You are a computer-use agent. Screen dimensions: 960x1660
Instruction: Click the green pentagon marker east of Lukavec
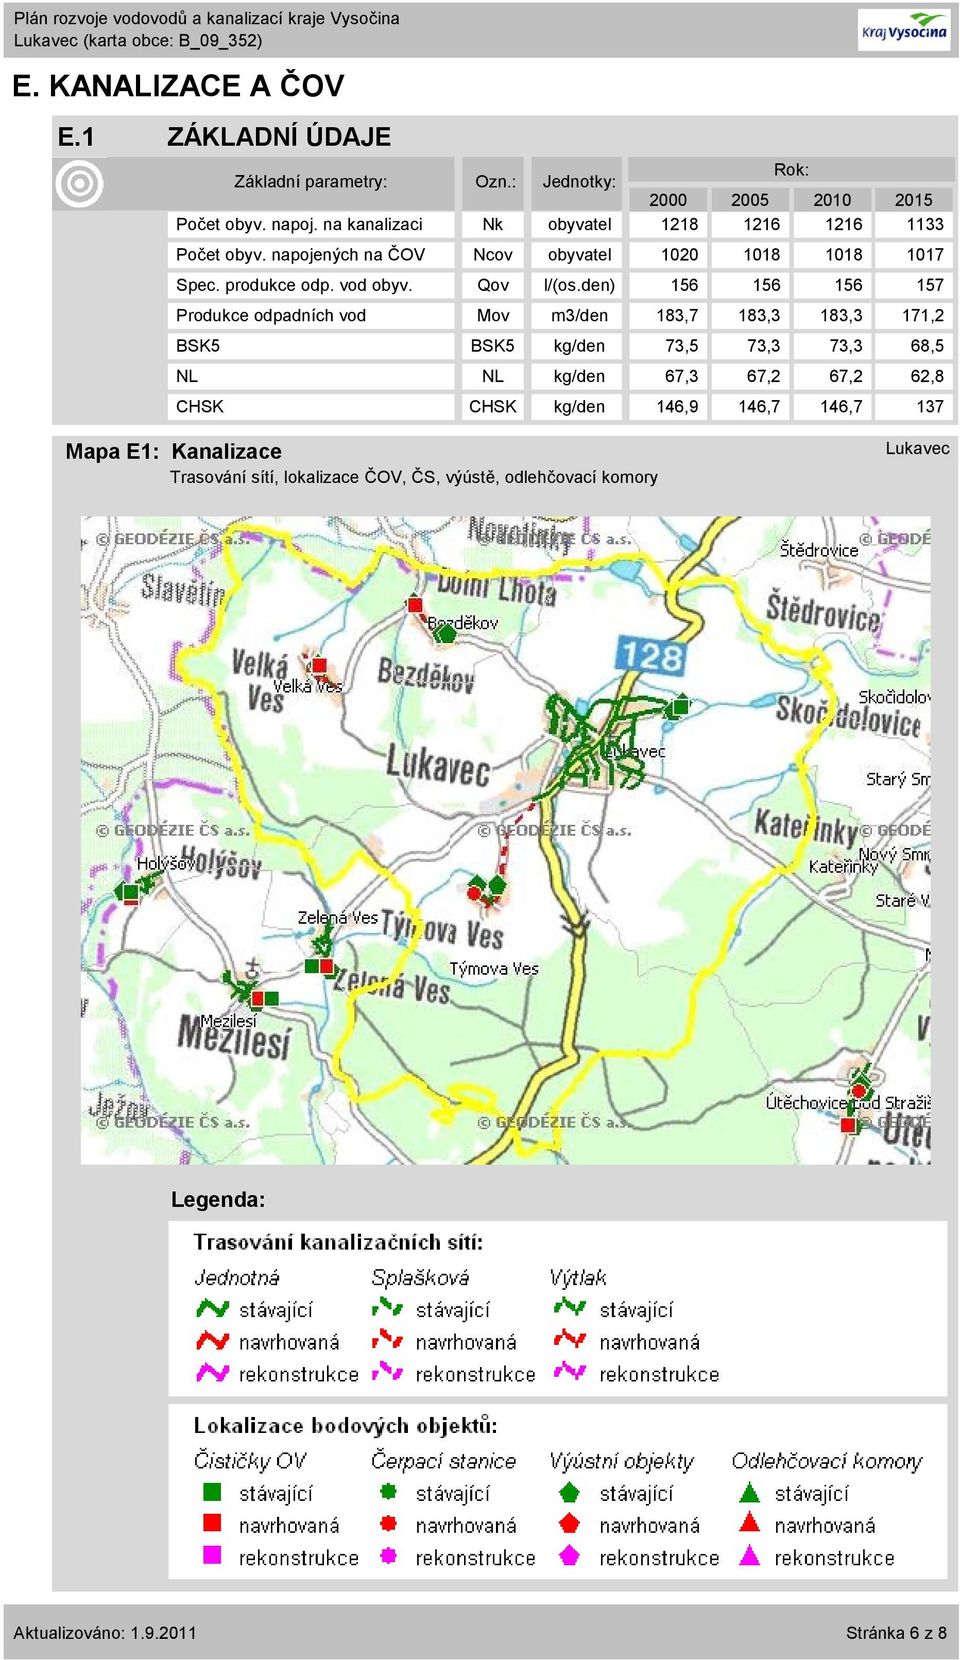(x=680, y=706)
